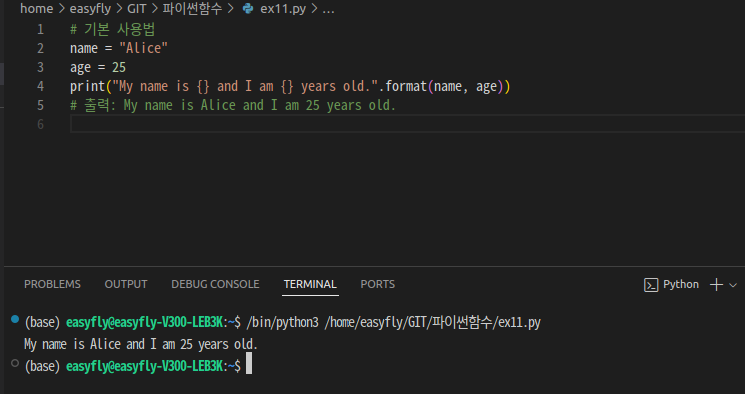The image size is (745, 394).
Task: Click the Python terminal label
Action: pyautogui.click(x=681, y=284)
